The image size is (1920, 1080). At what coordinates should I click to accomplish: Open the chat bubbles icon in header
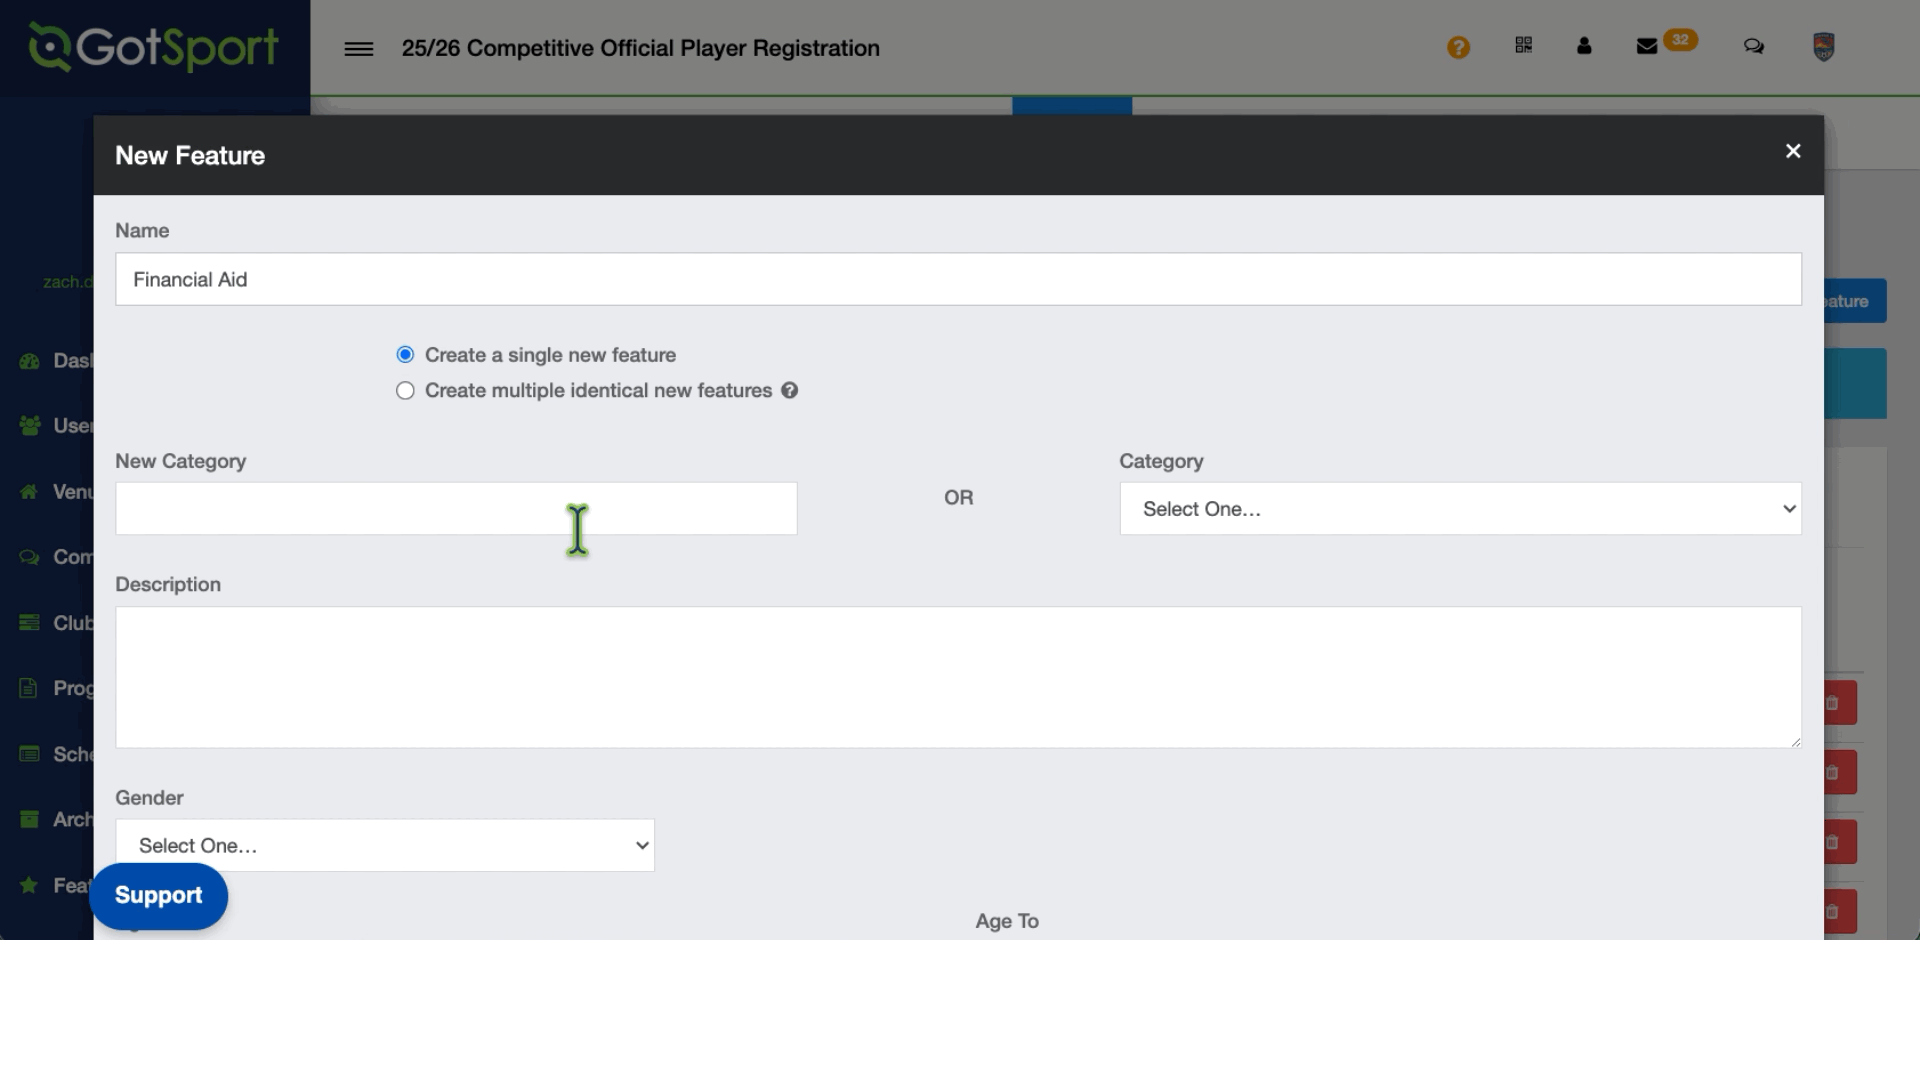tap(1753, 46)
